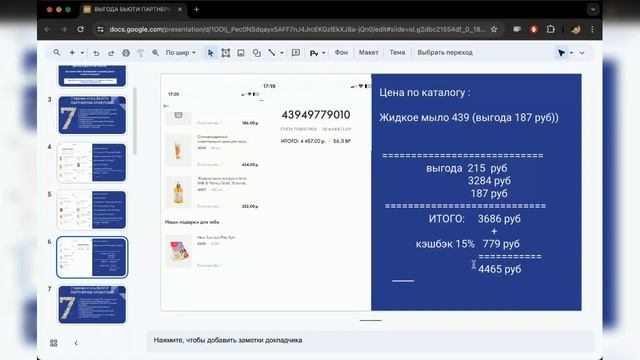
Task: Click the docs.google.com address bar
Action: click(x=297, y=29)
